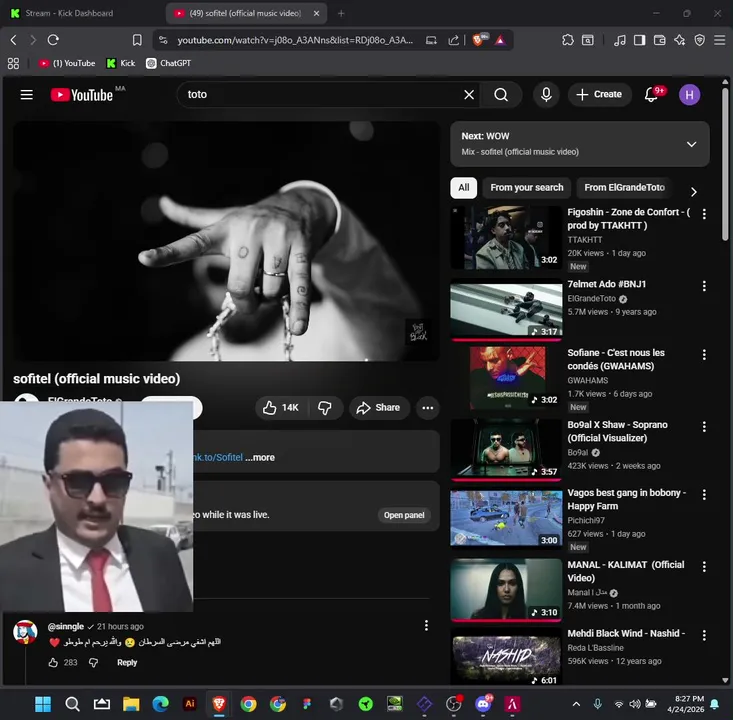Open YouTube bookmark in bookmarks bar
This screenshot has height=720, width=733.
click(67, 63)
